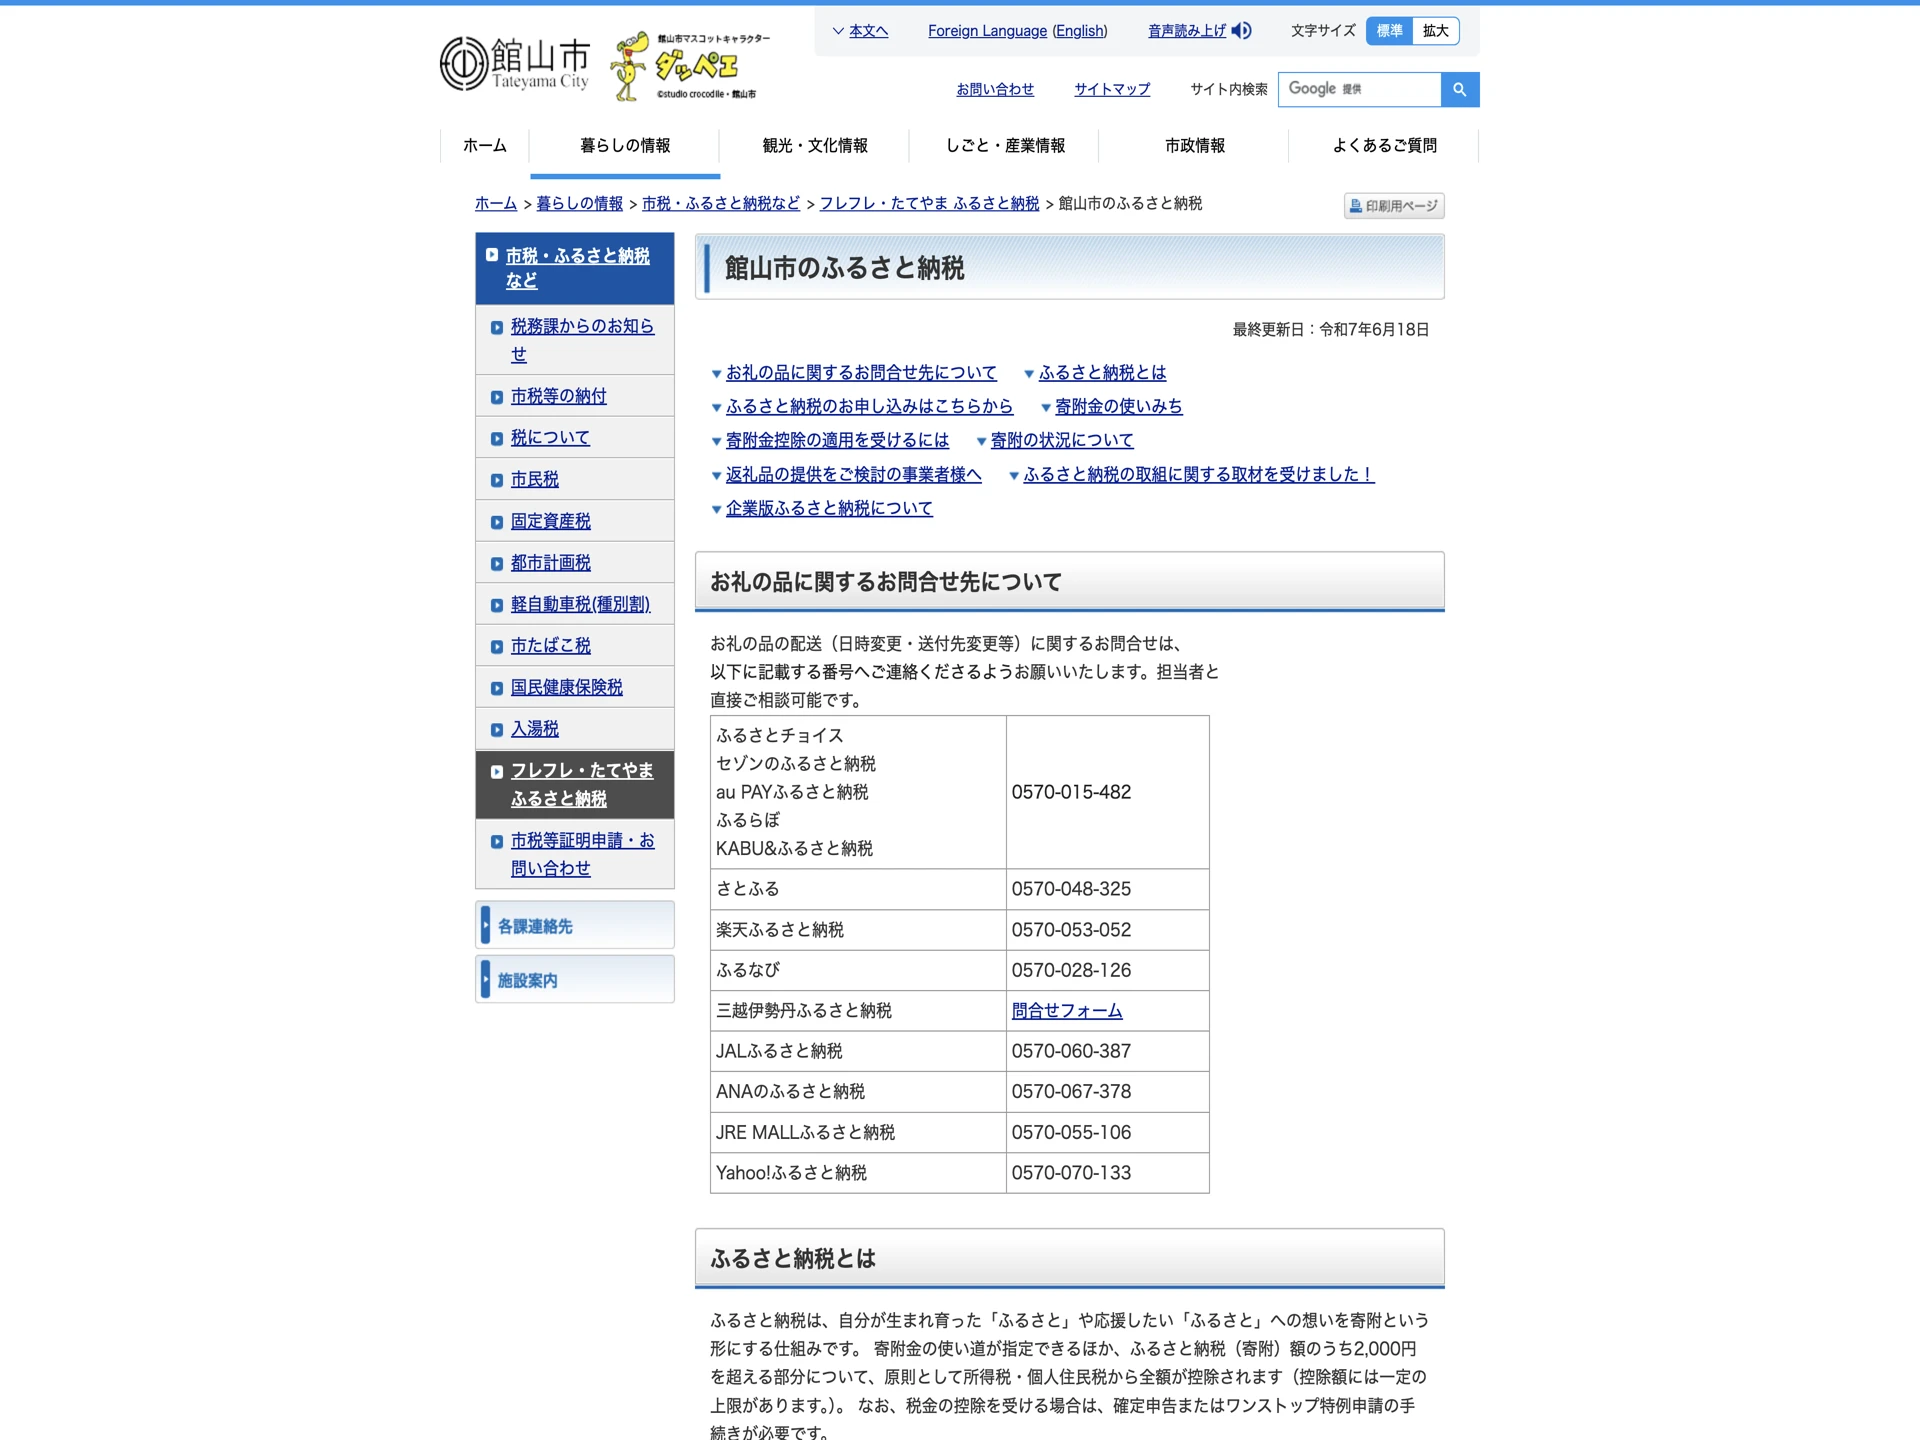Jump to 寄附金の使いみち anchor
The height and width of the screenshot is (1440, 1920).
tap(1118, 407)
